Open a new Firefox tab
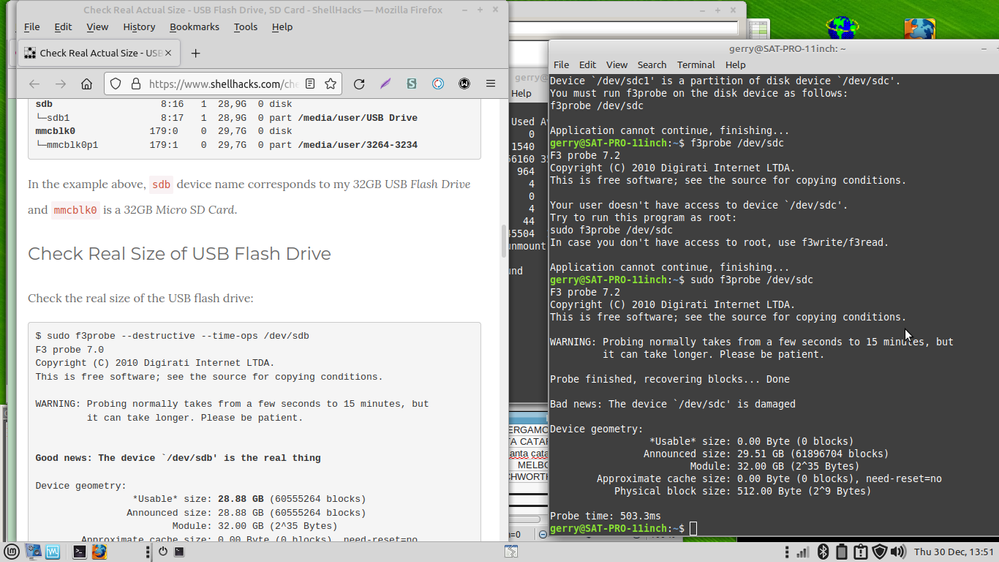 pos(195,53)
